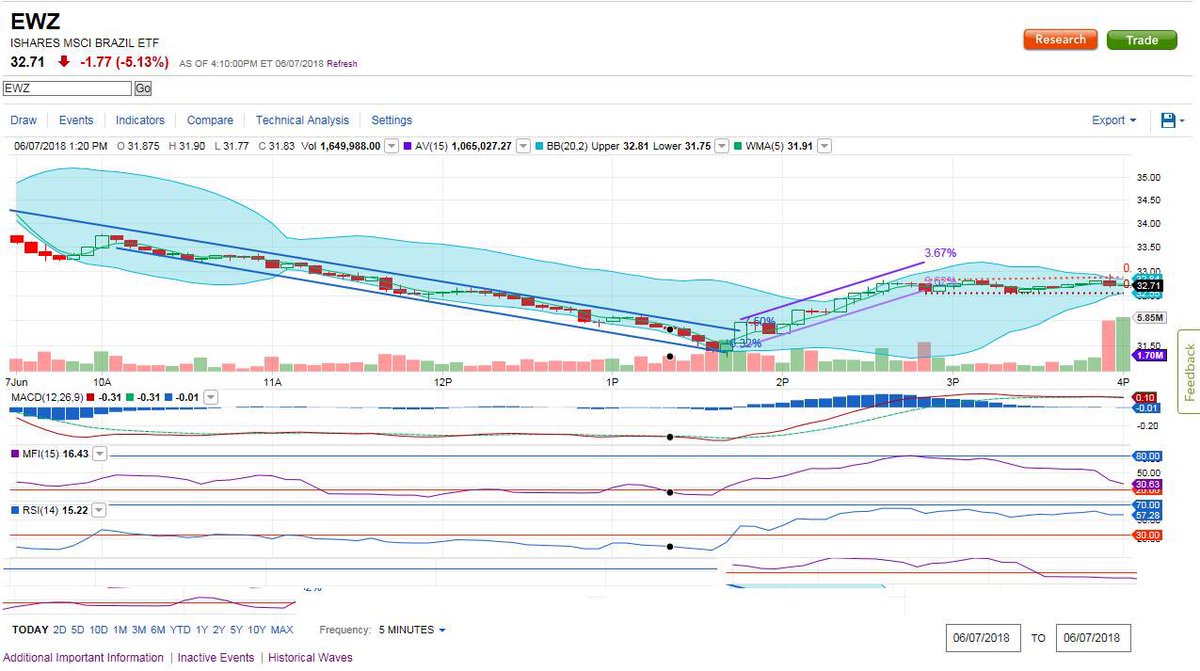Screen dimensions: 1200x671
Task: Click the red MACD color swatch
Action: point(90,398)
